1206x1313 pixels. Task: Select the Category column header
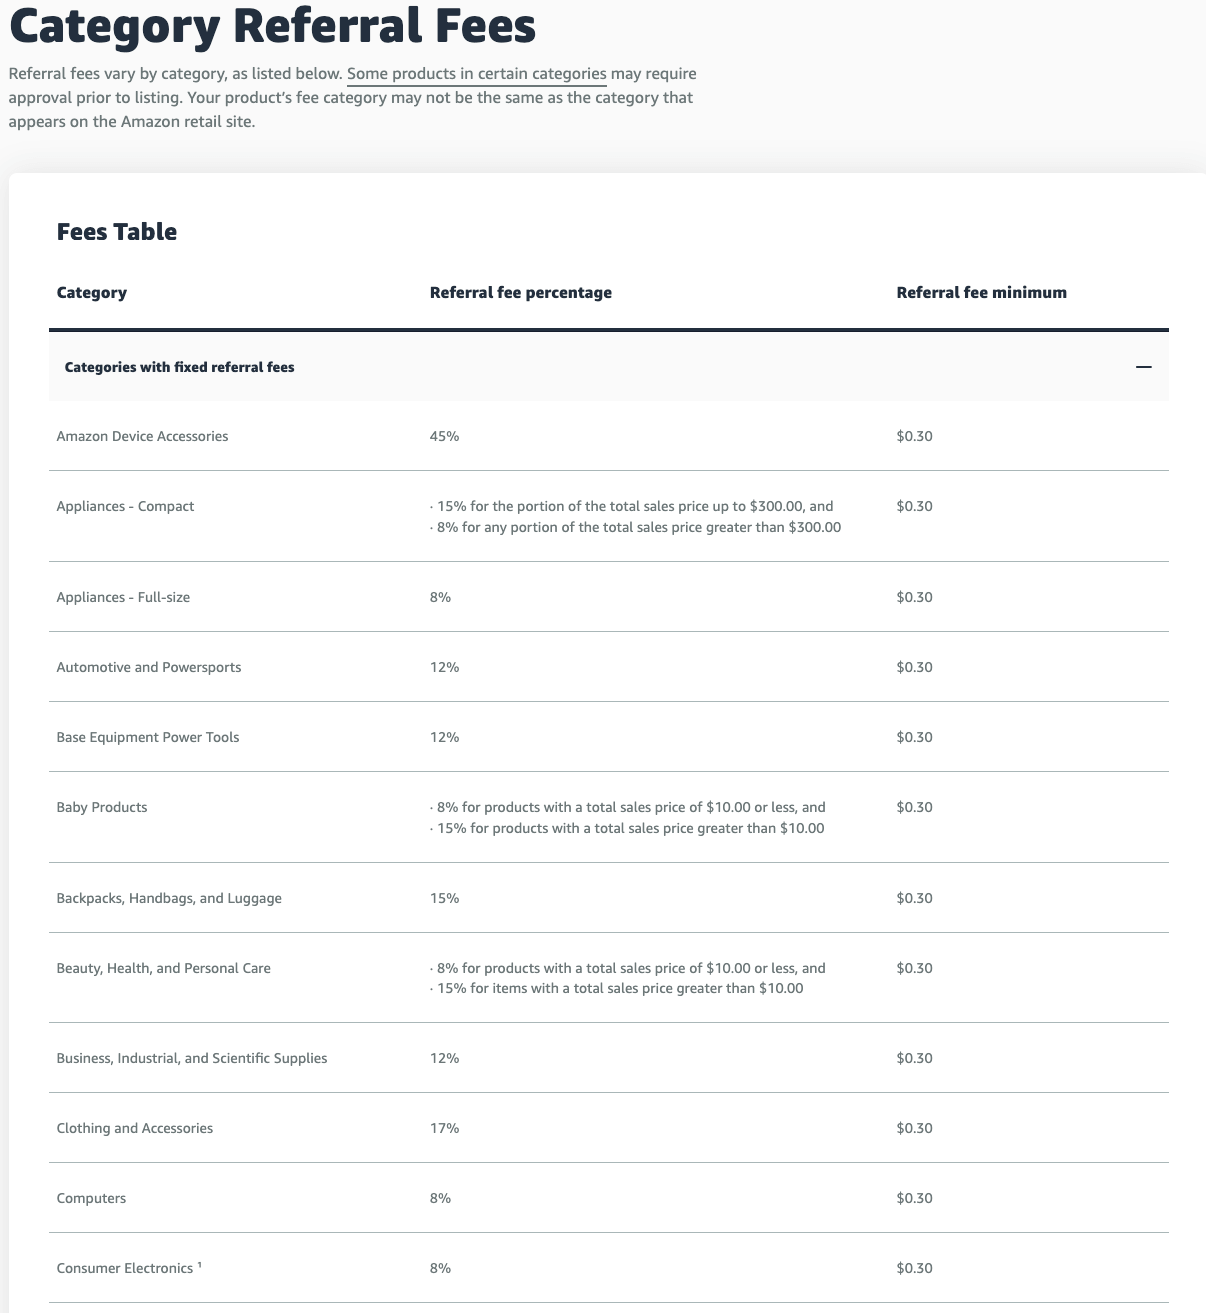(91, 292)
